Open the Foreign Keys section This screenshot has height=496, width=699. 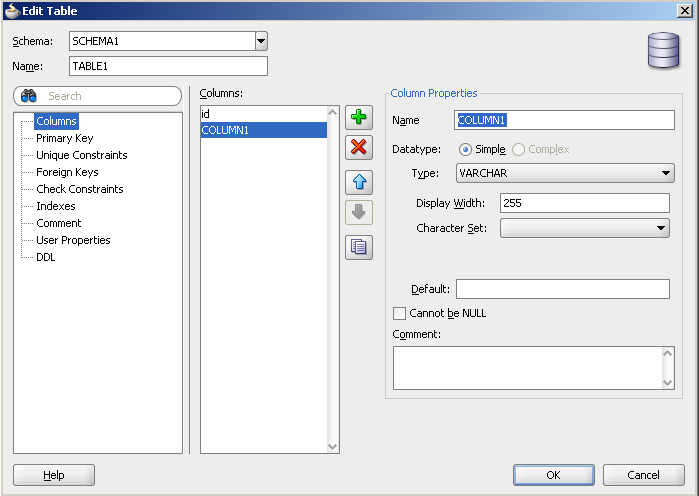67,172
